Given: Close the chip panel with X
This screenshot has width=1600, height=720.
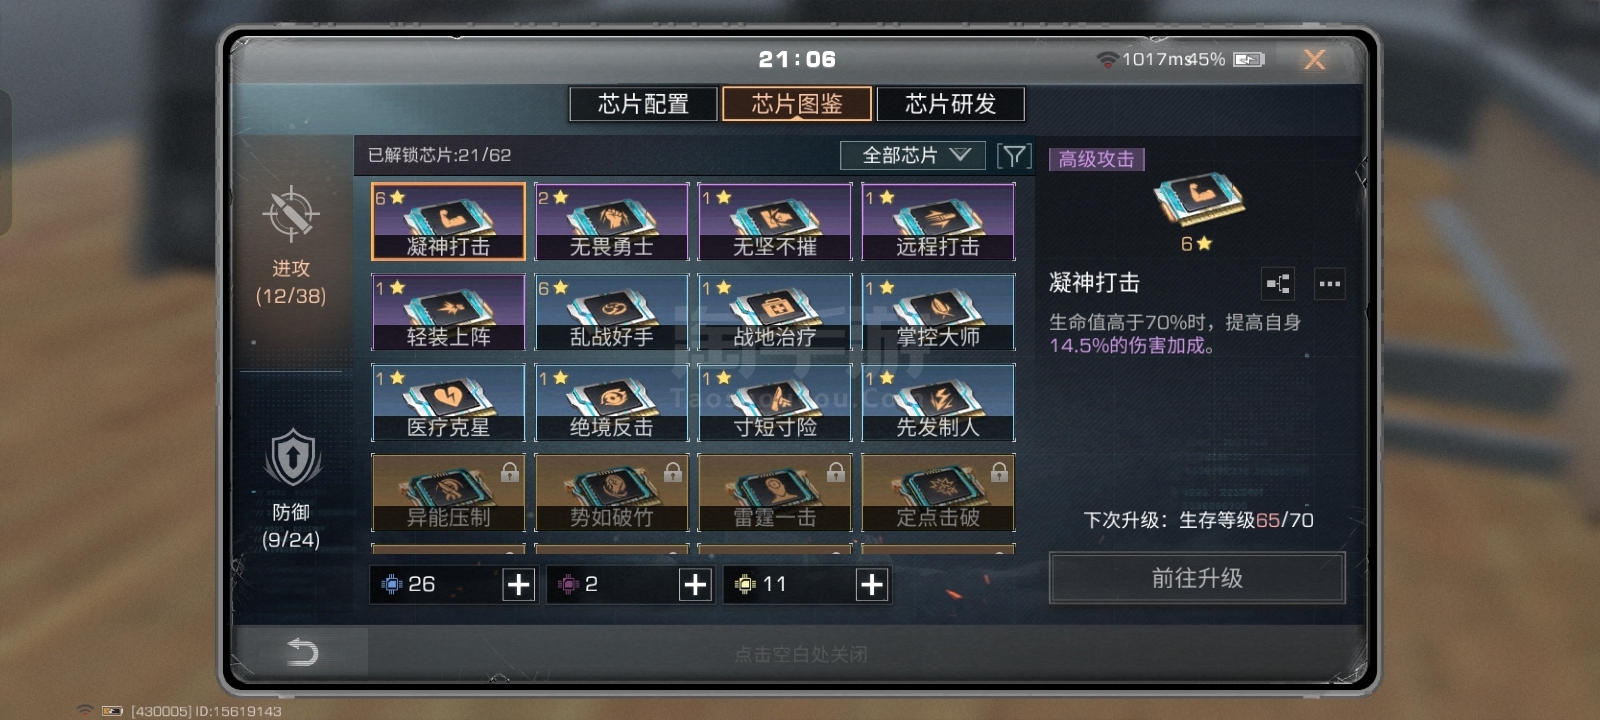Looking at the screenshot, I should 1314,60.
